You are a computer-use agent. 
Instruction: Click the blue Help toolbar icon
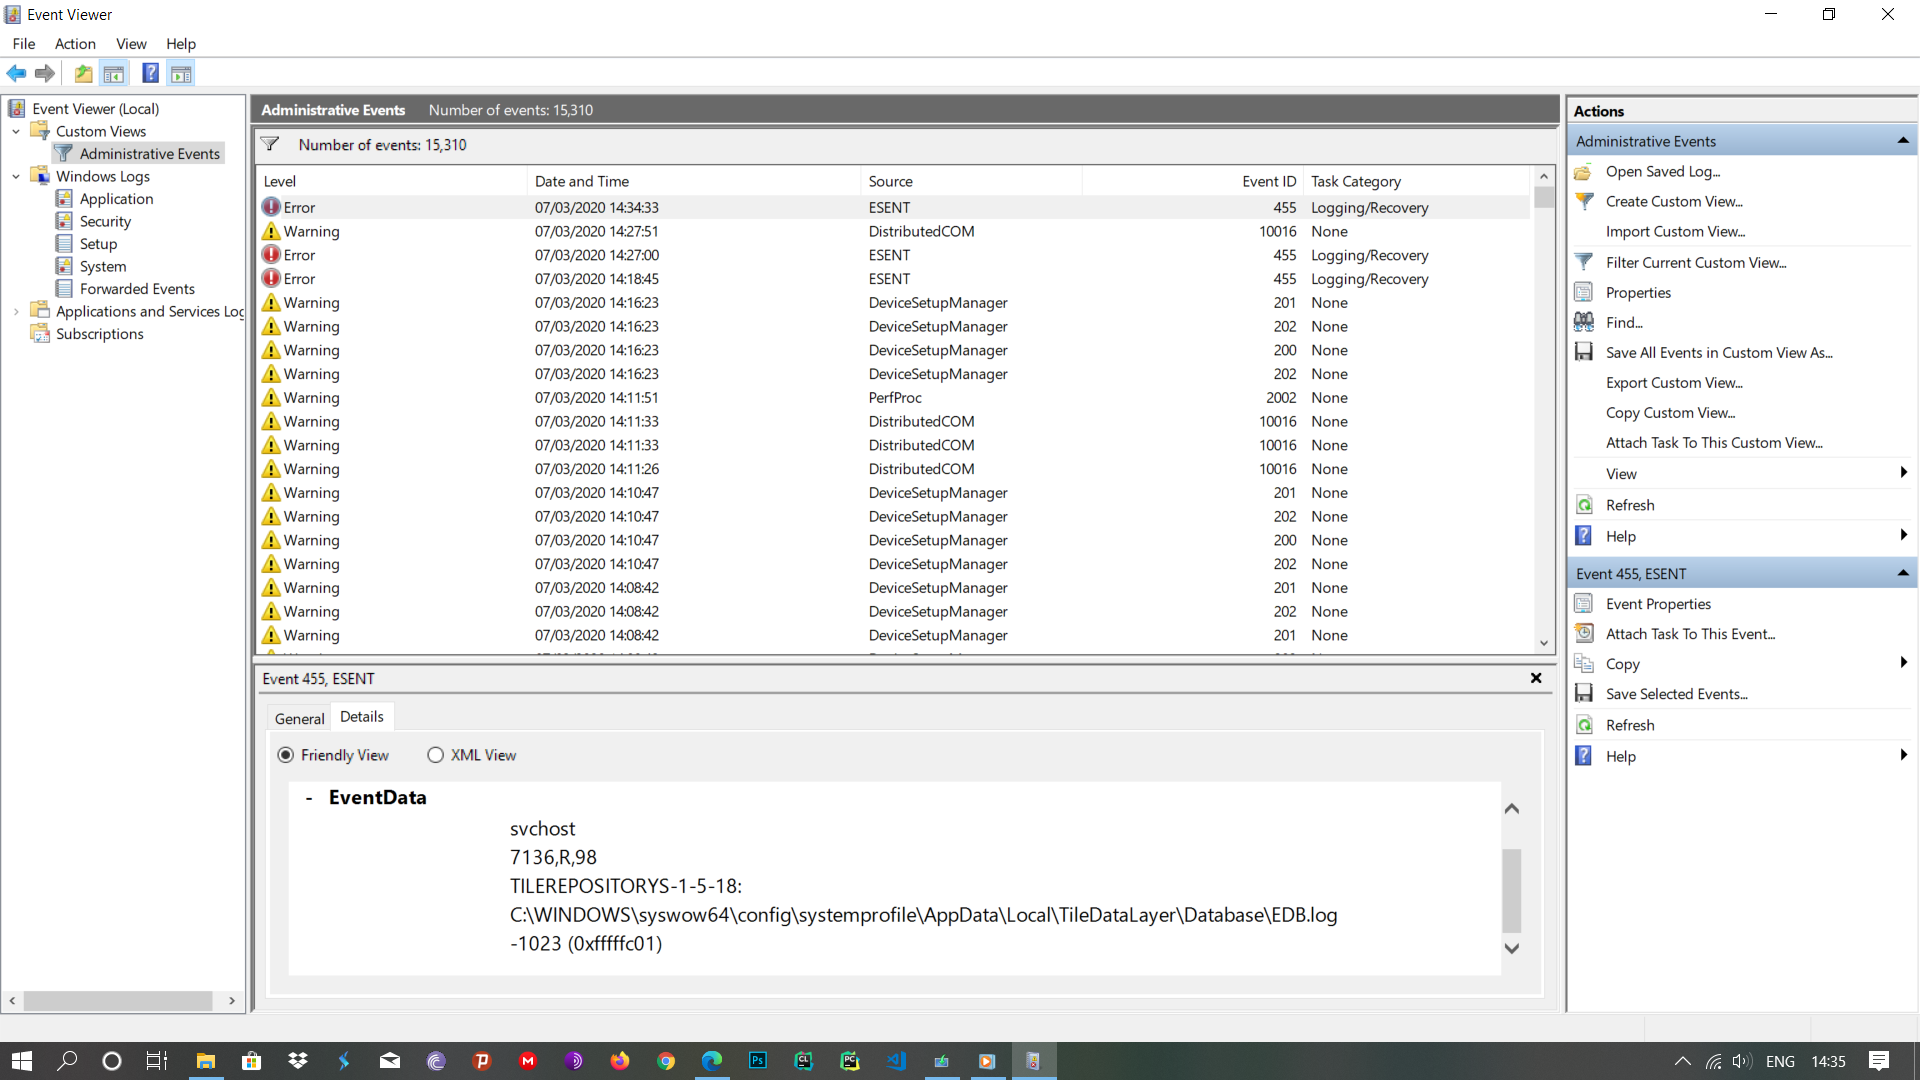[150, 73]
